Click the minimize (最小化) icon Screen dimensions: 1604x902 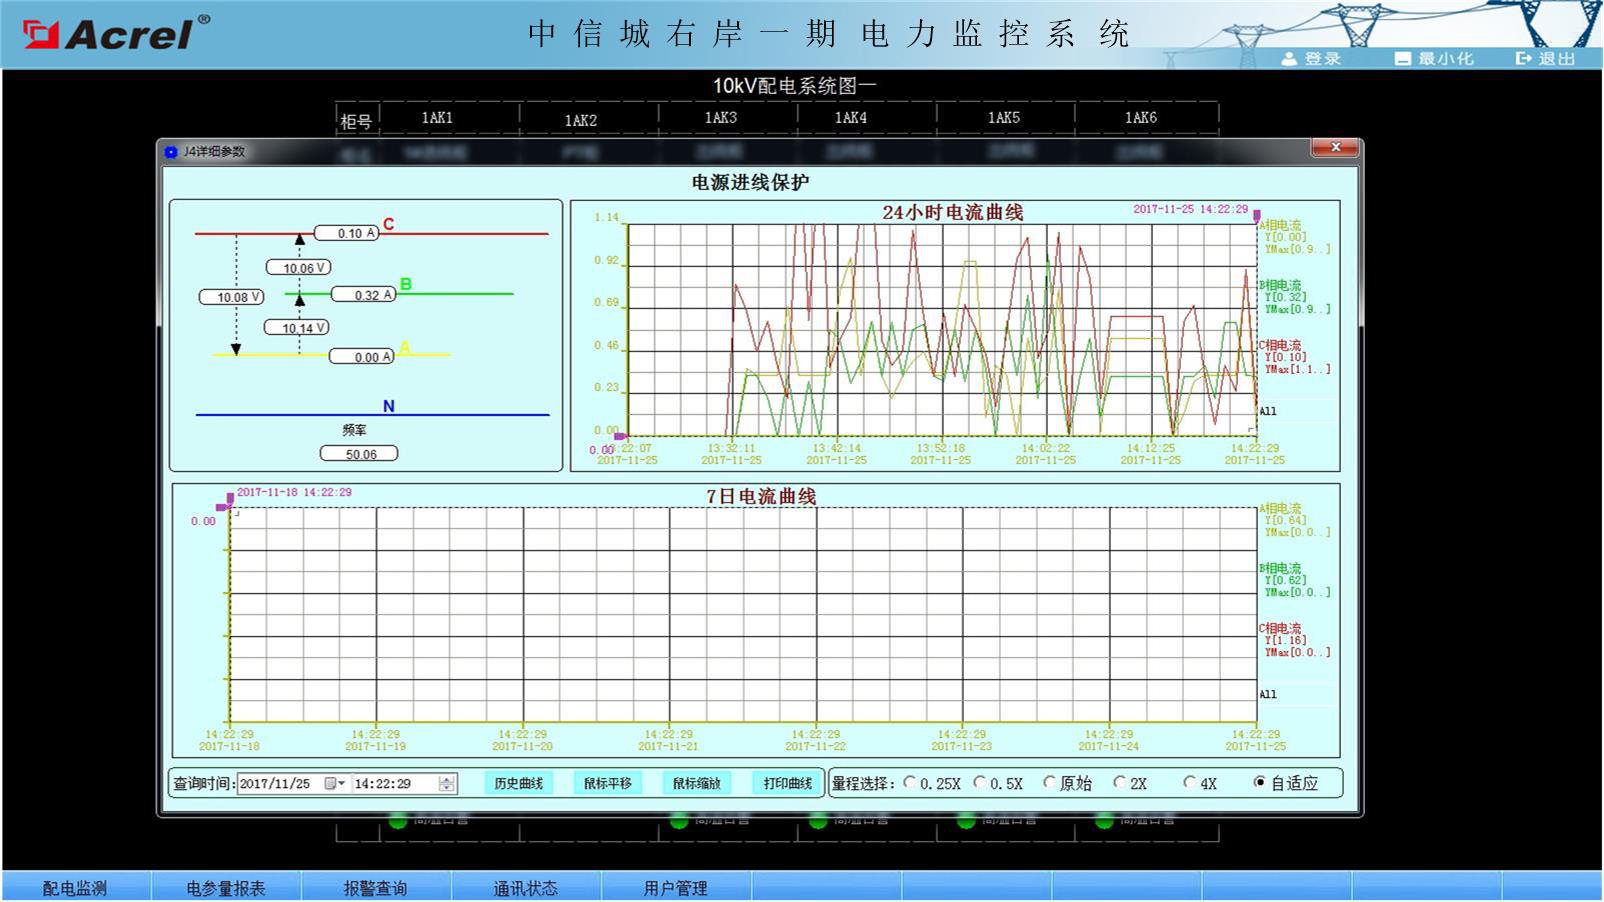[1403, 59]
